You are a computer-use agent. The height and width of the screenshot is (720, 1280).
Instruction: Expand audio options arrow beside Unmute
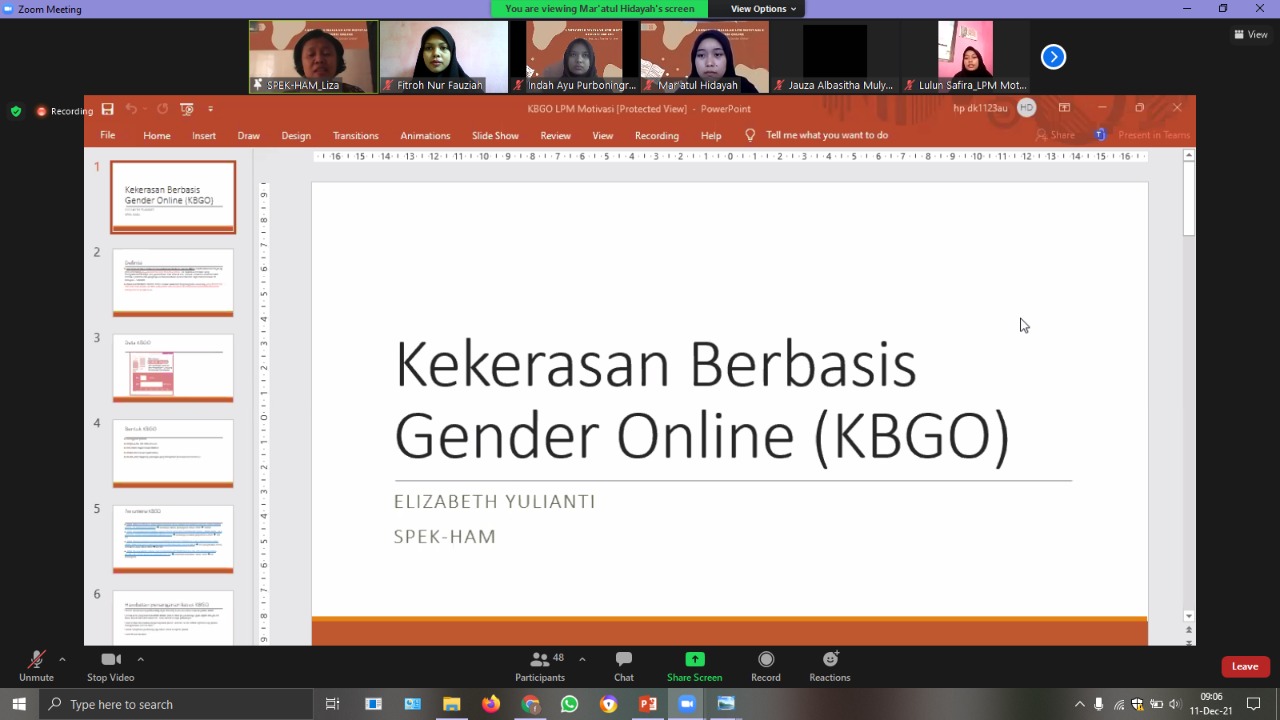[x=62, y=659]
